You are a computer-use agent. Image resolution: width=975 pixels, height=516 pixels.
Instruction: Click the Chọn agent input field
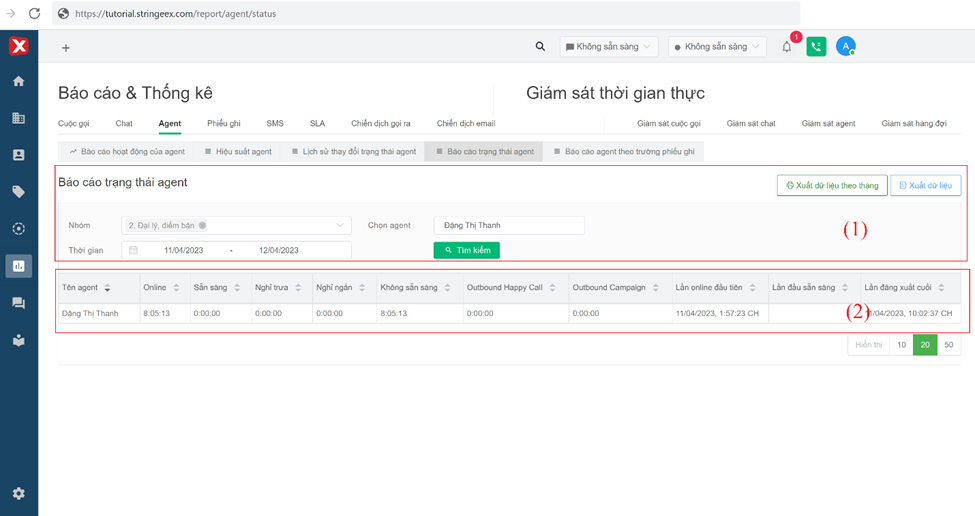508,225
